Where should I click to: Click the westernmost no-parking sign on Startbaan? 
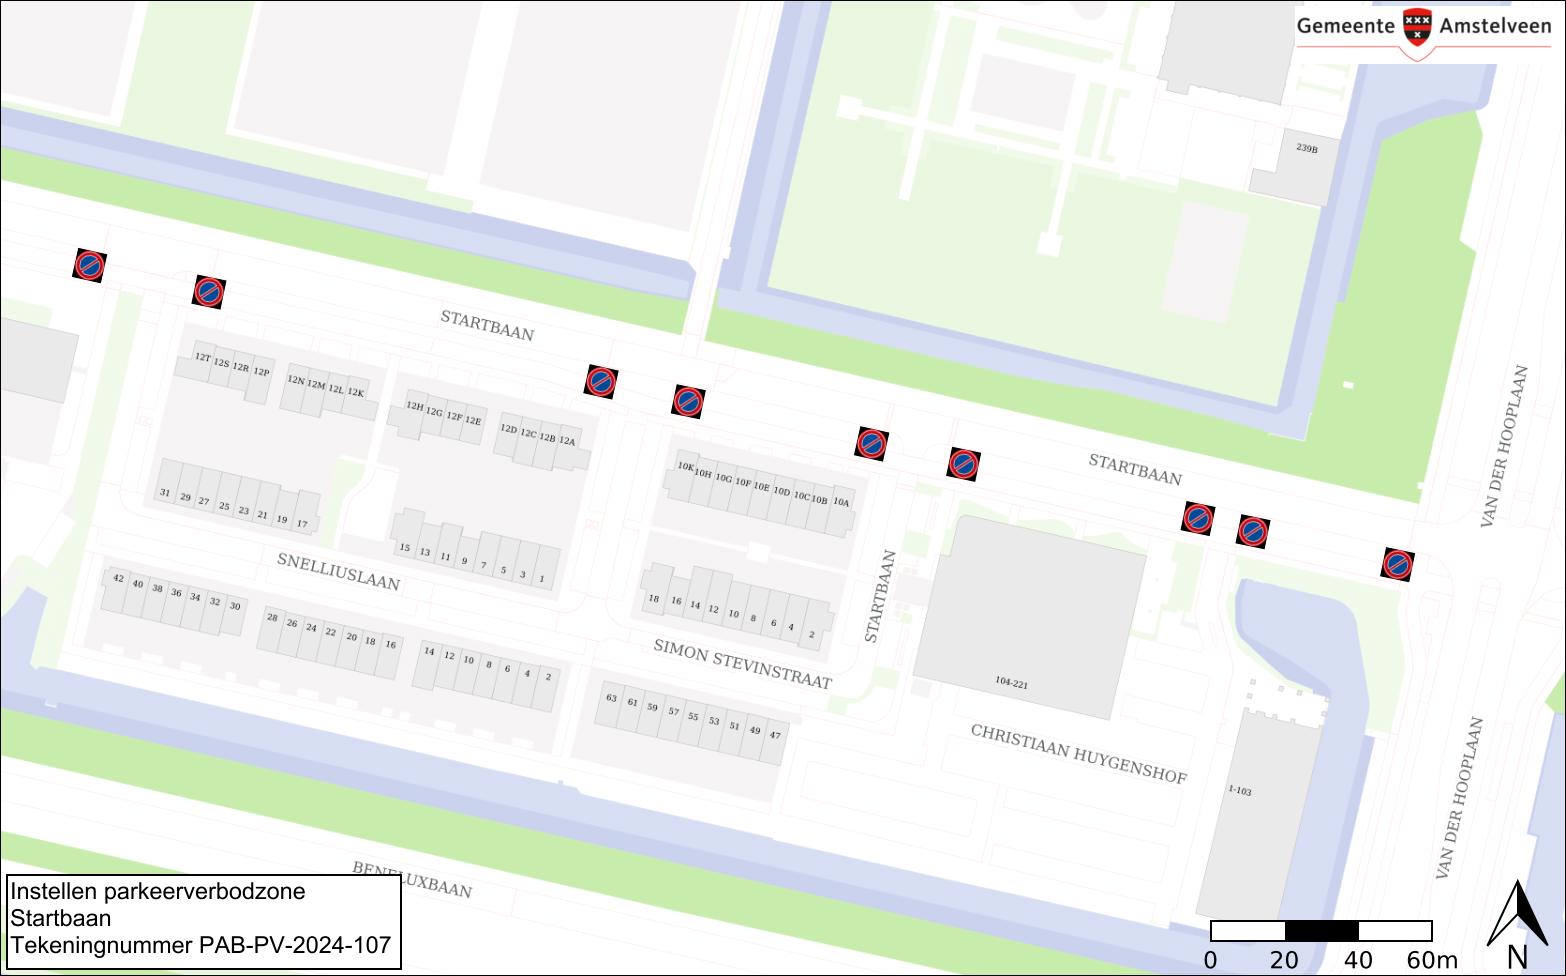(89, 266)
